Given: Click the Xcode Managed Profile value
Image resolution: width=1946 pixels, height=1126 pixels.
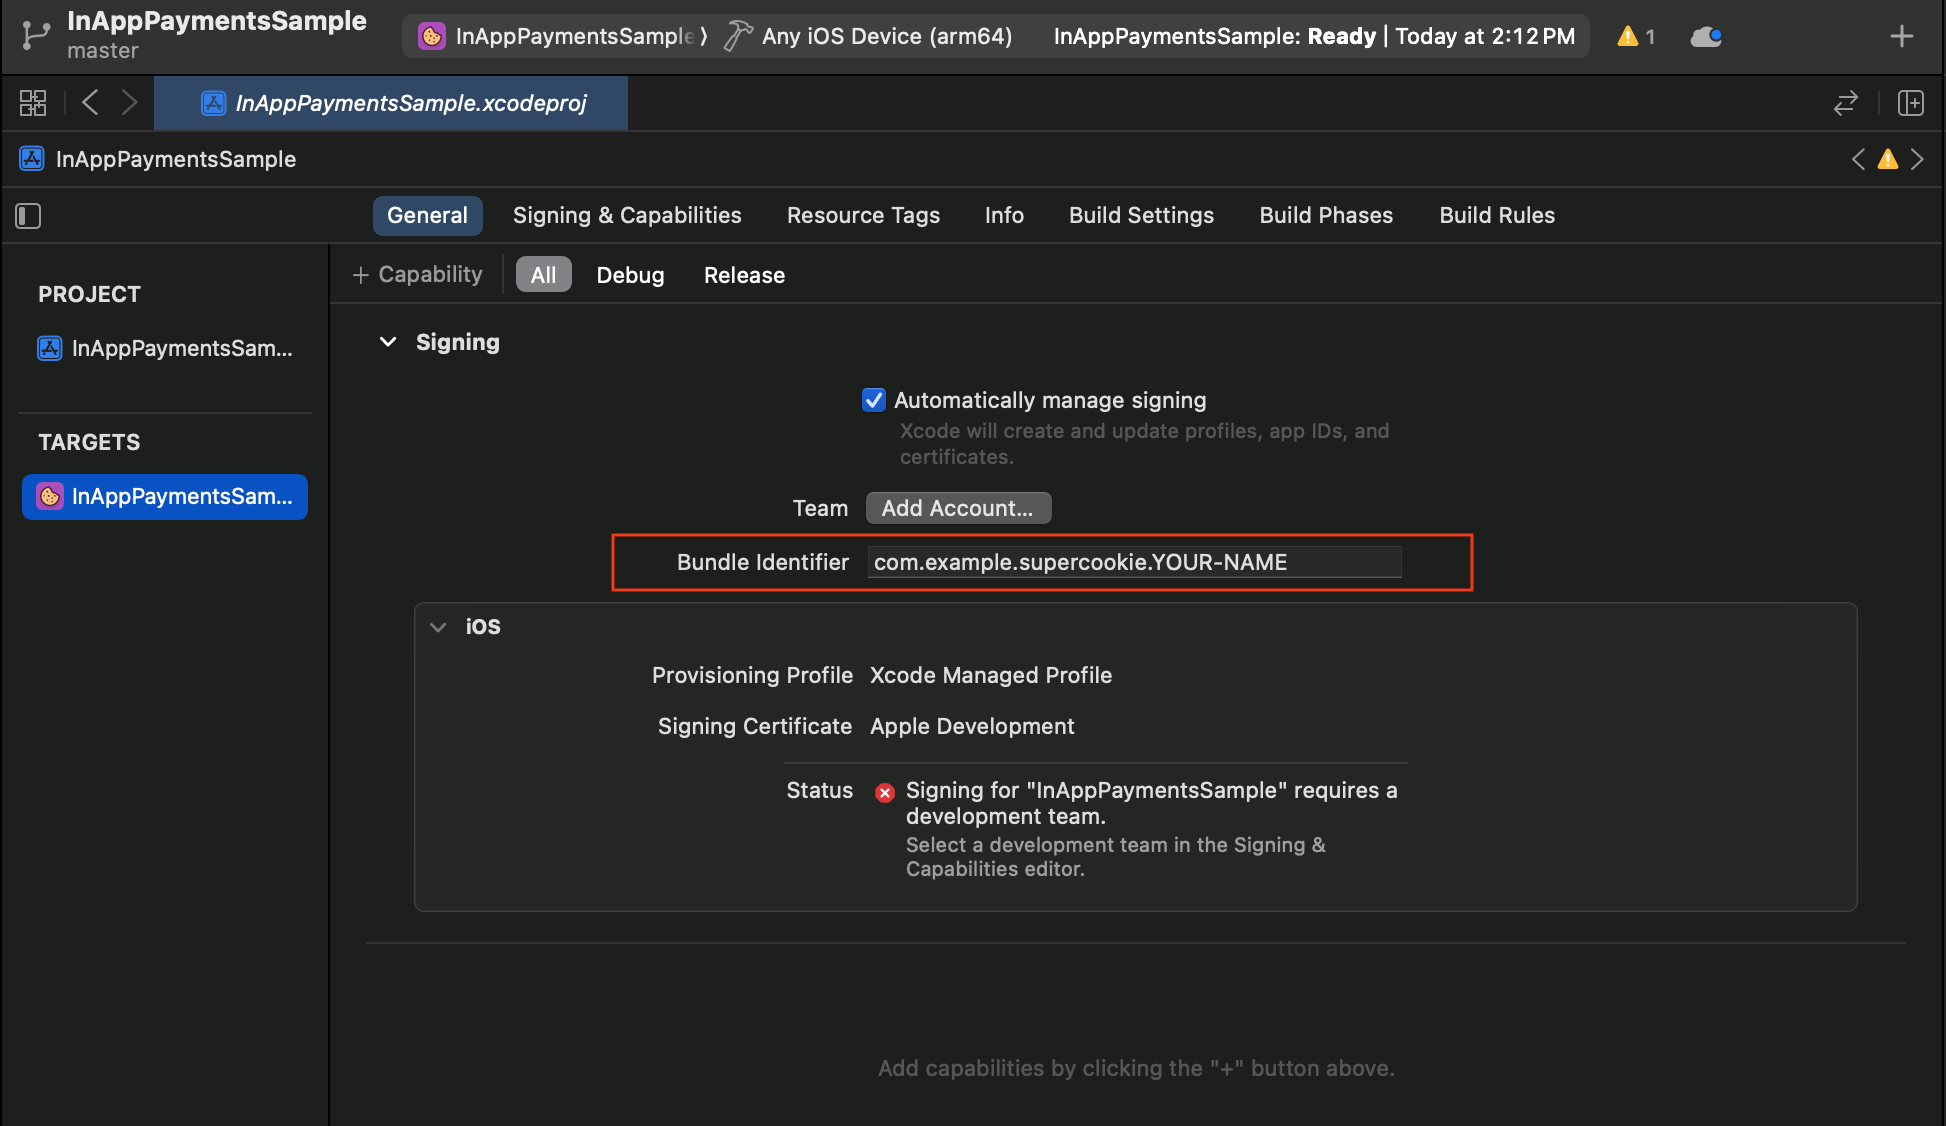Looking at the screenshot, I should 991,676.
